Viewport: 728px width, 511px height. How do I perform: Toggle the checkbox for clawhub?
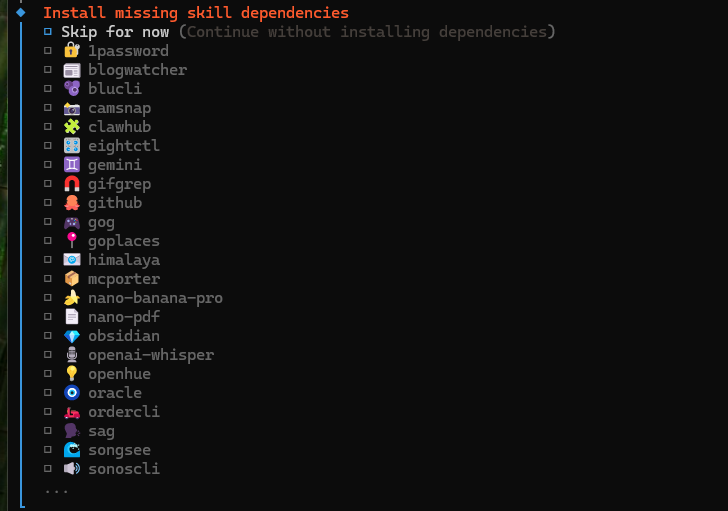[x=47, y=127]
